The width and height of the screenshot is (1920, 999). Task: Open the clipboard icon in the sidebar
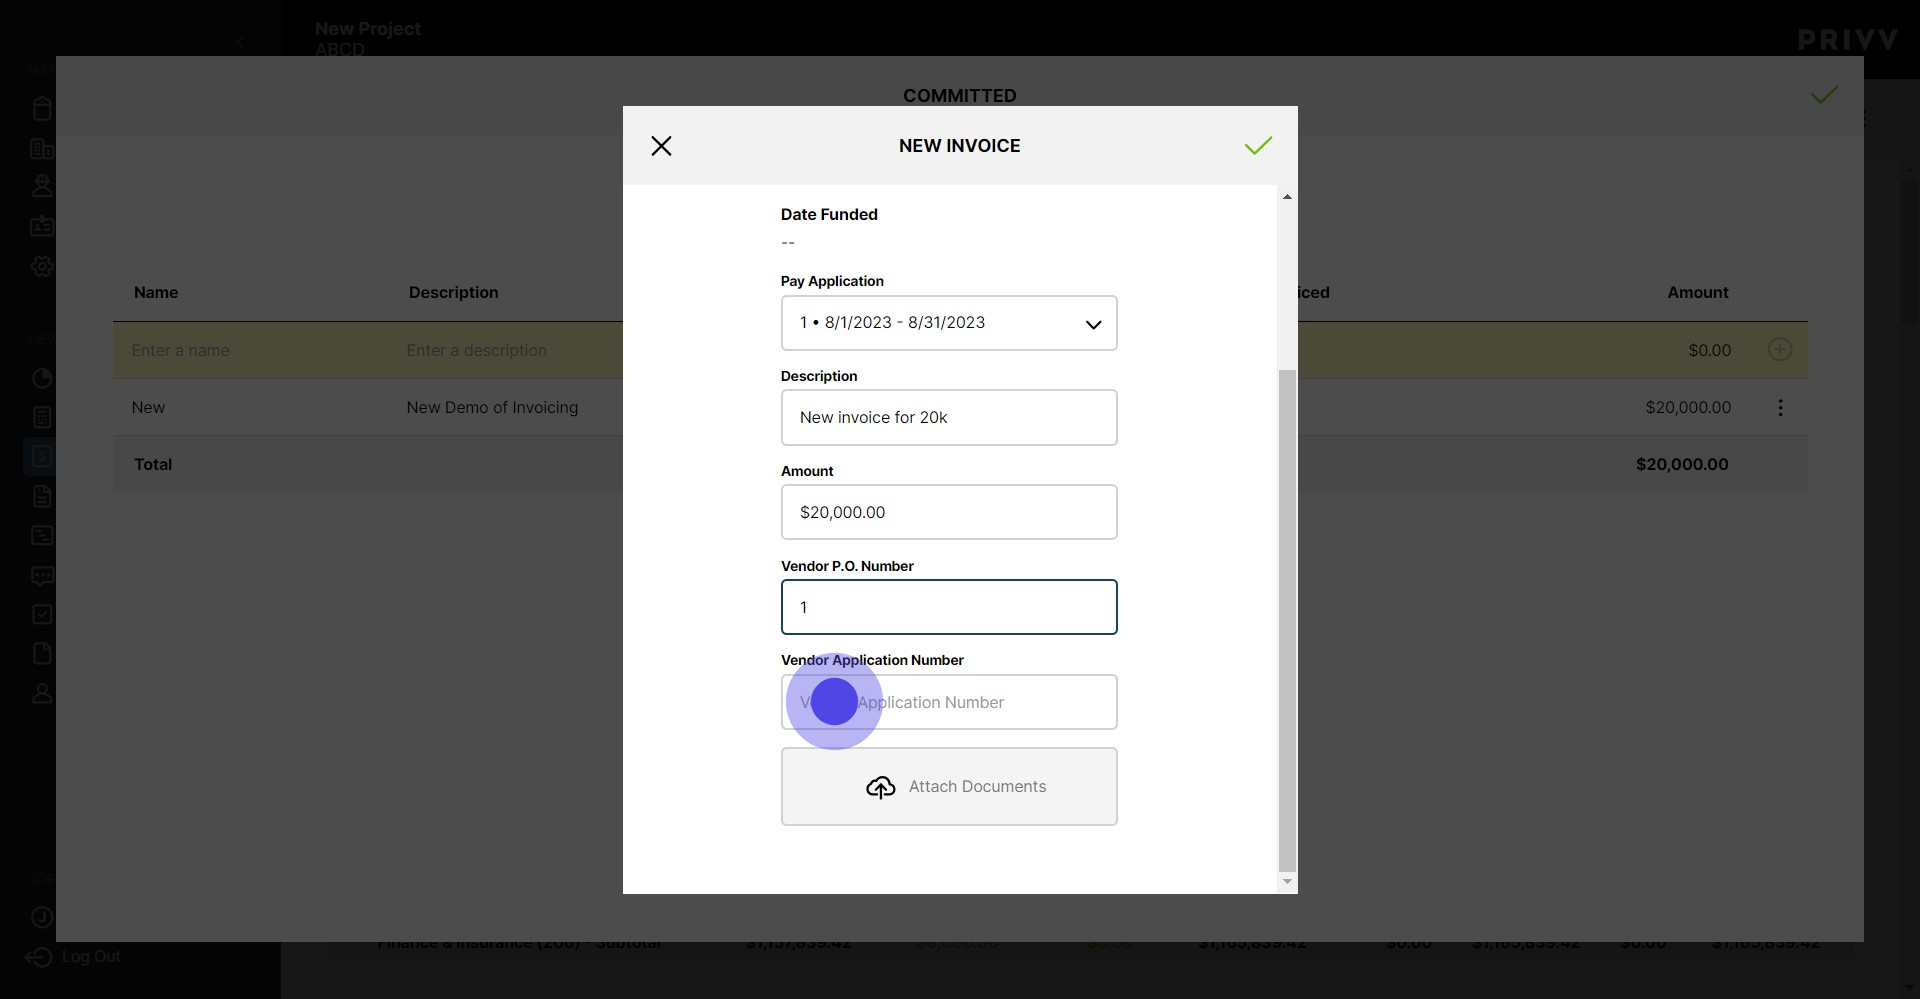[x=42, y=109]
